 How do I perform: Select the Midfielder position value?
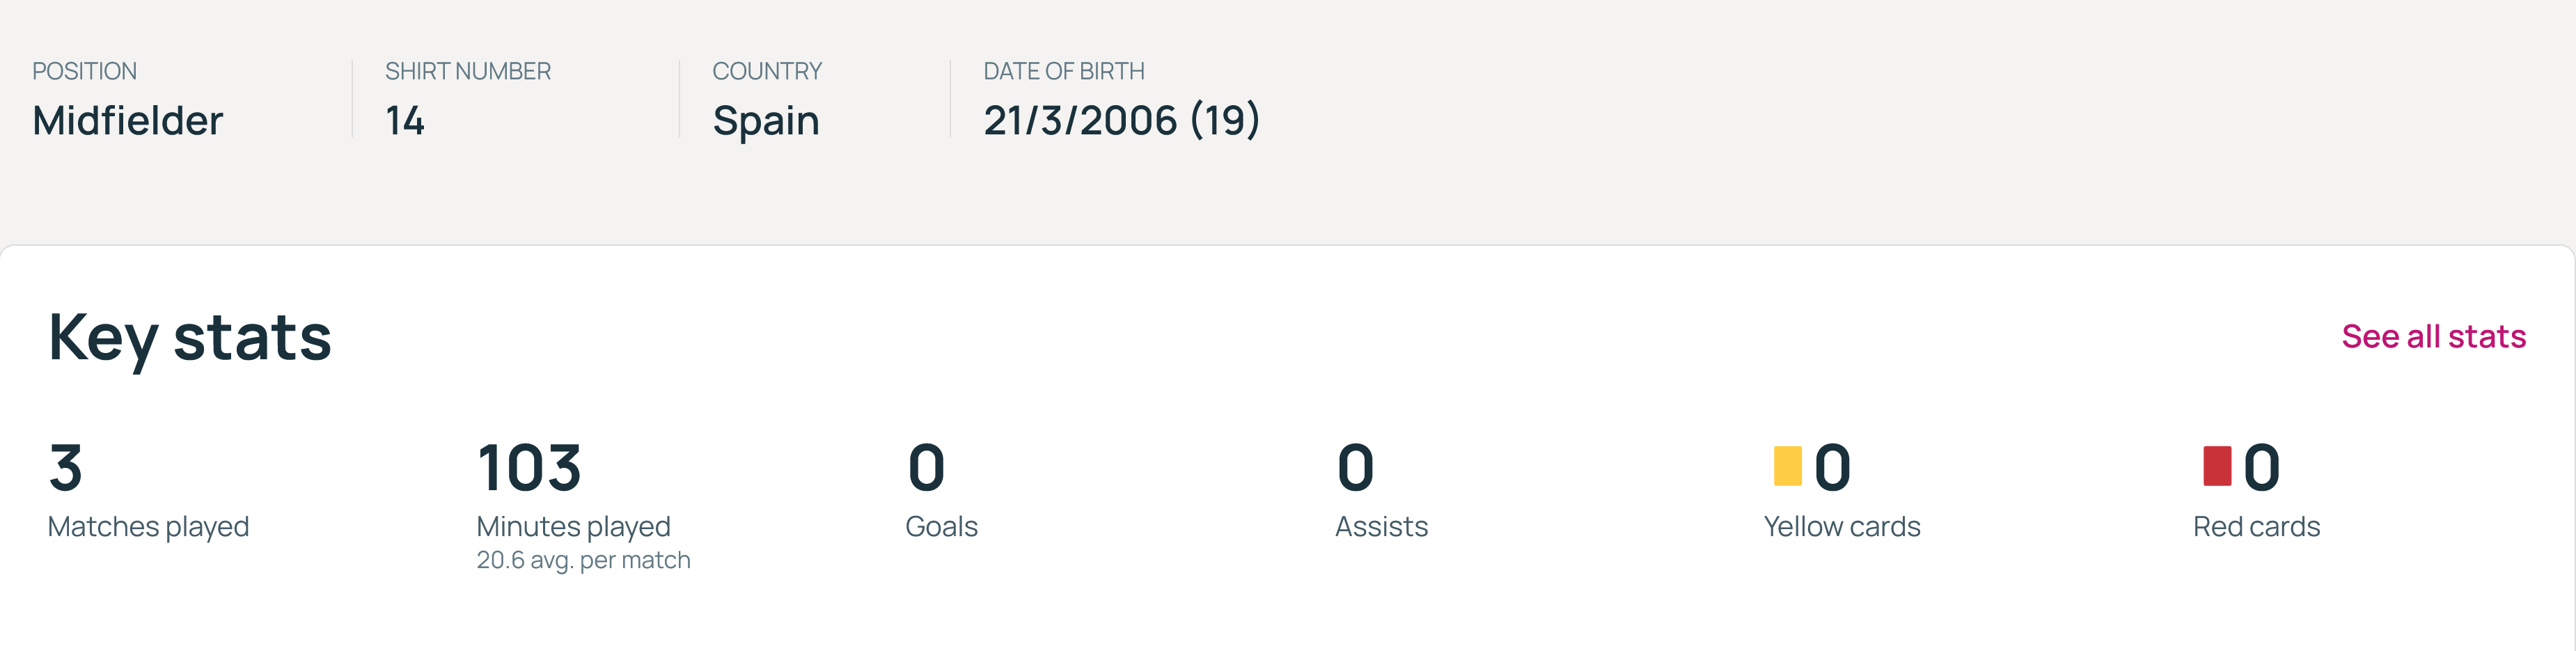(x=128, y=120)
